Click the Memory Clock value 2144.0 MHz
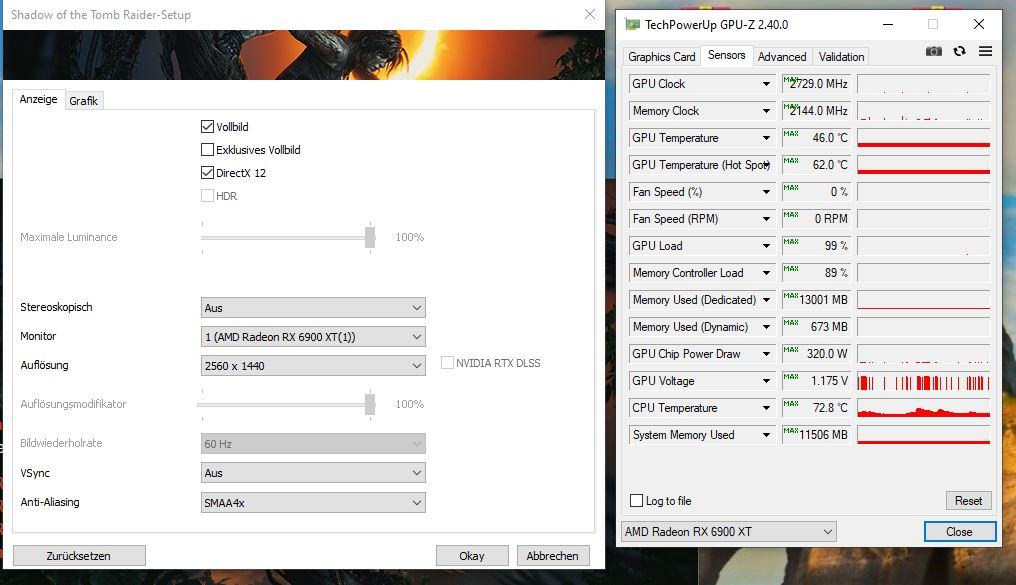 point(818,111)
